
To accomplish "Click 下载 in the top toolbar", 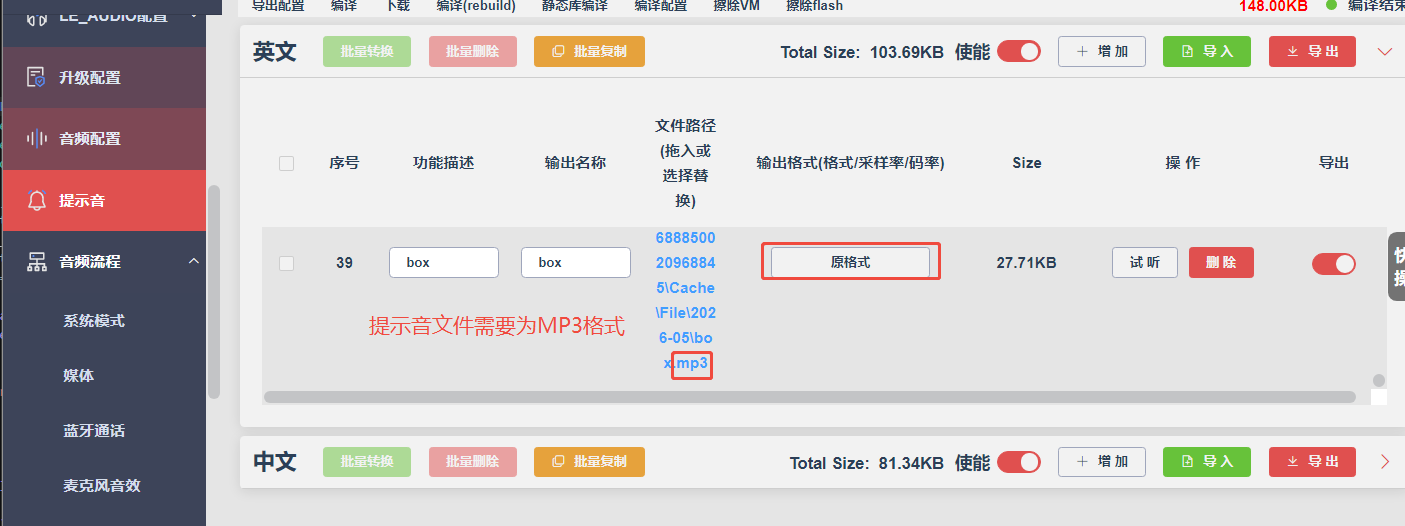I will coord(398,5).
